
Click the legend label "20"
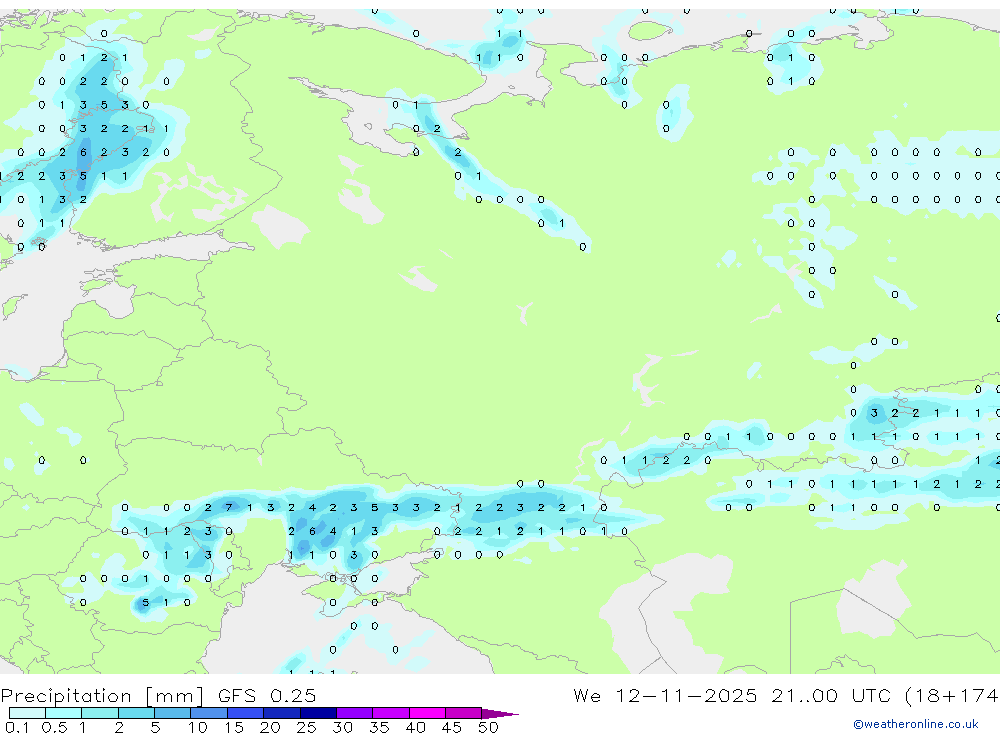[x=270, y=727]
